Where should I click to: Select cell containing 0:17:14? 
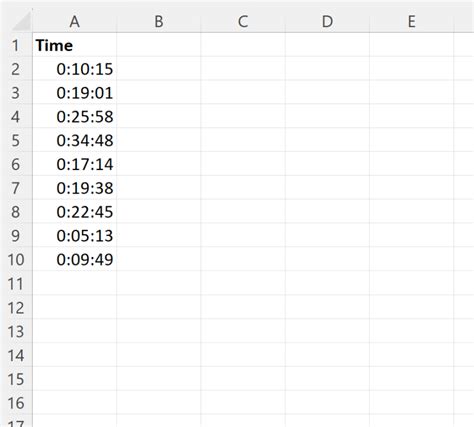75,164
